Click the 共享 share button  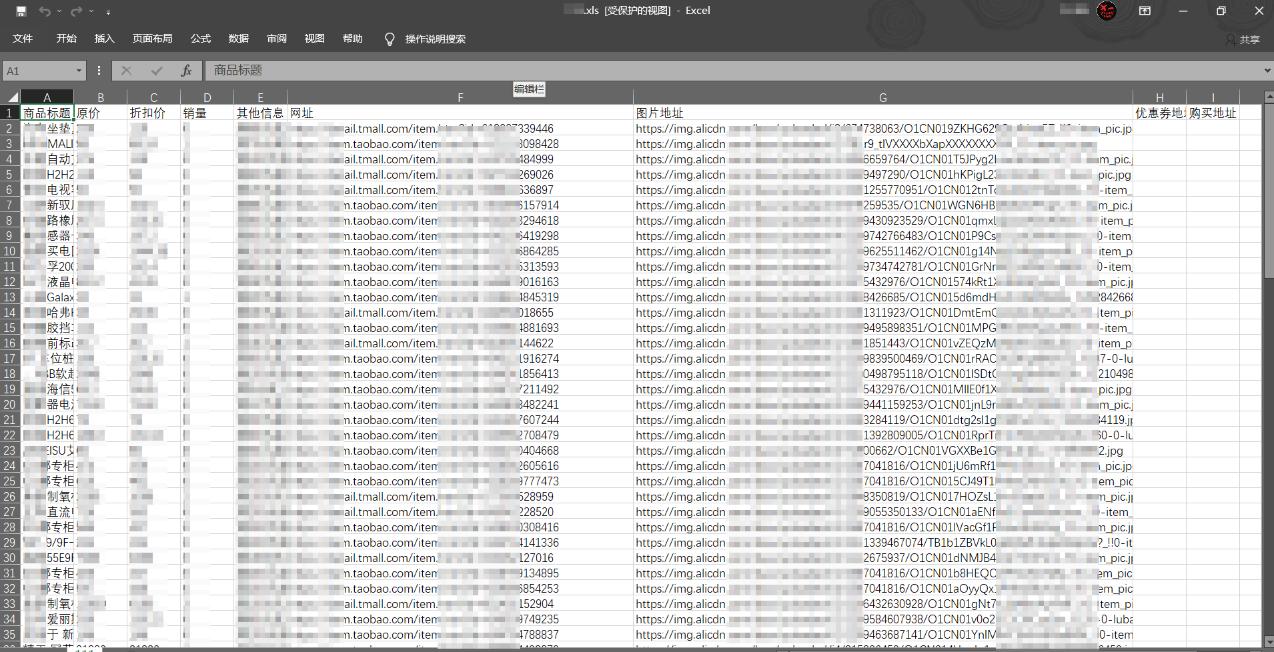(1243, 40)
